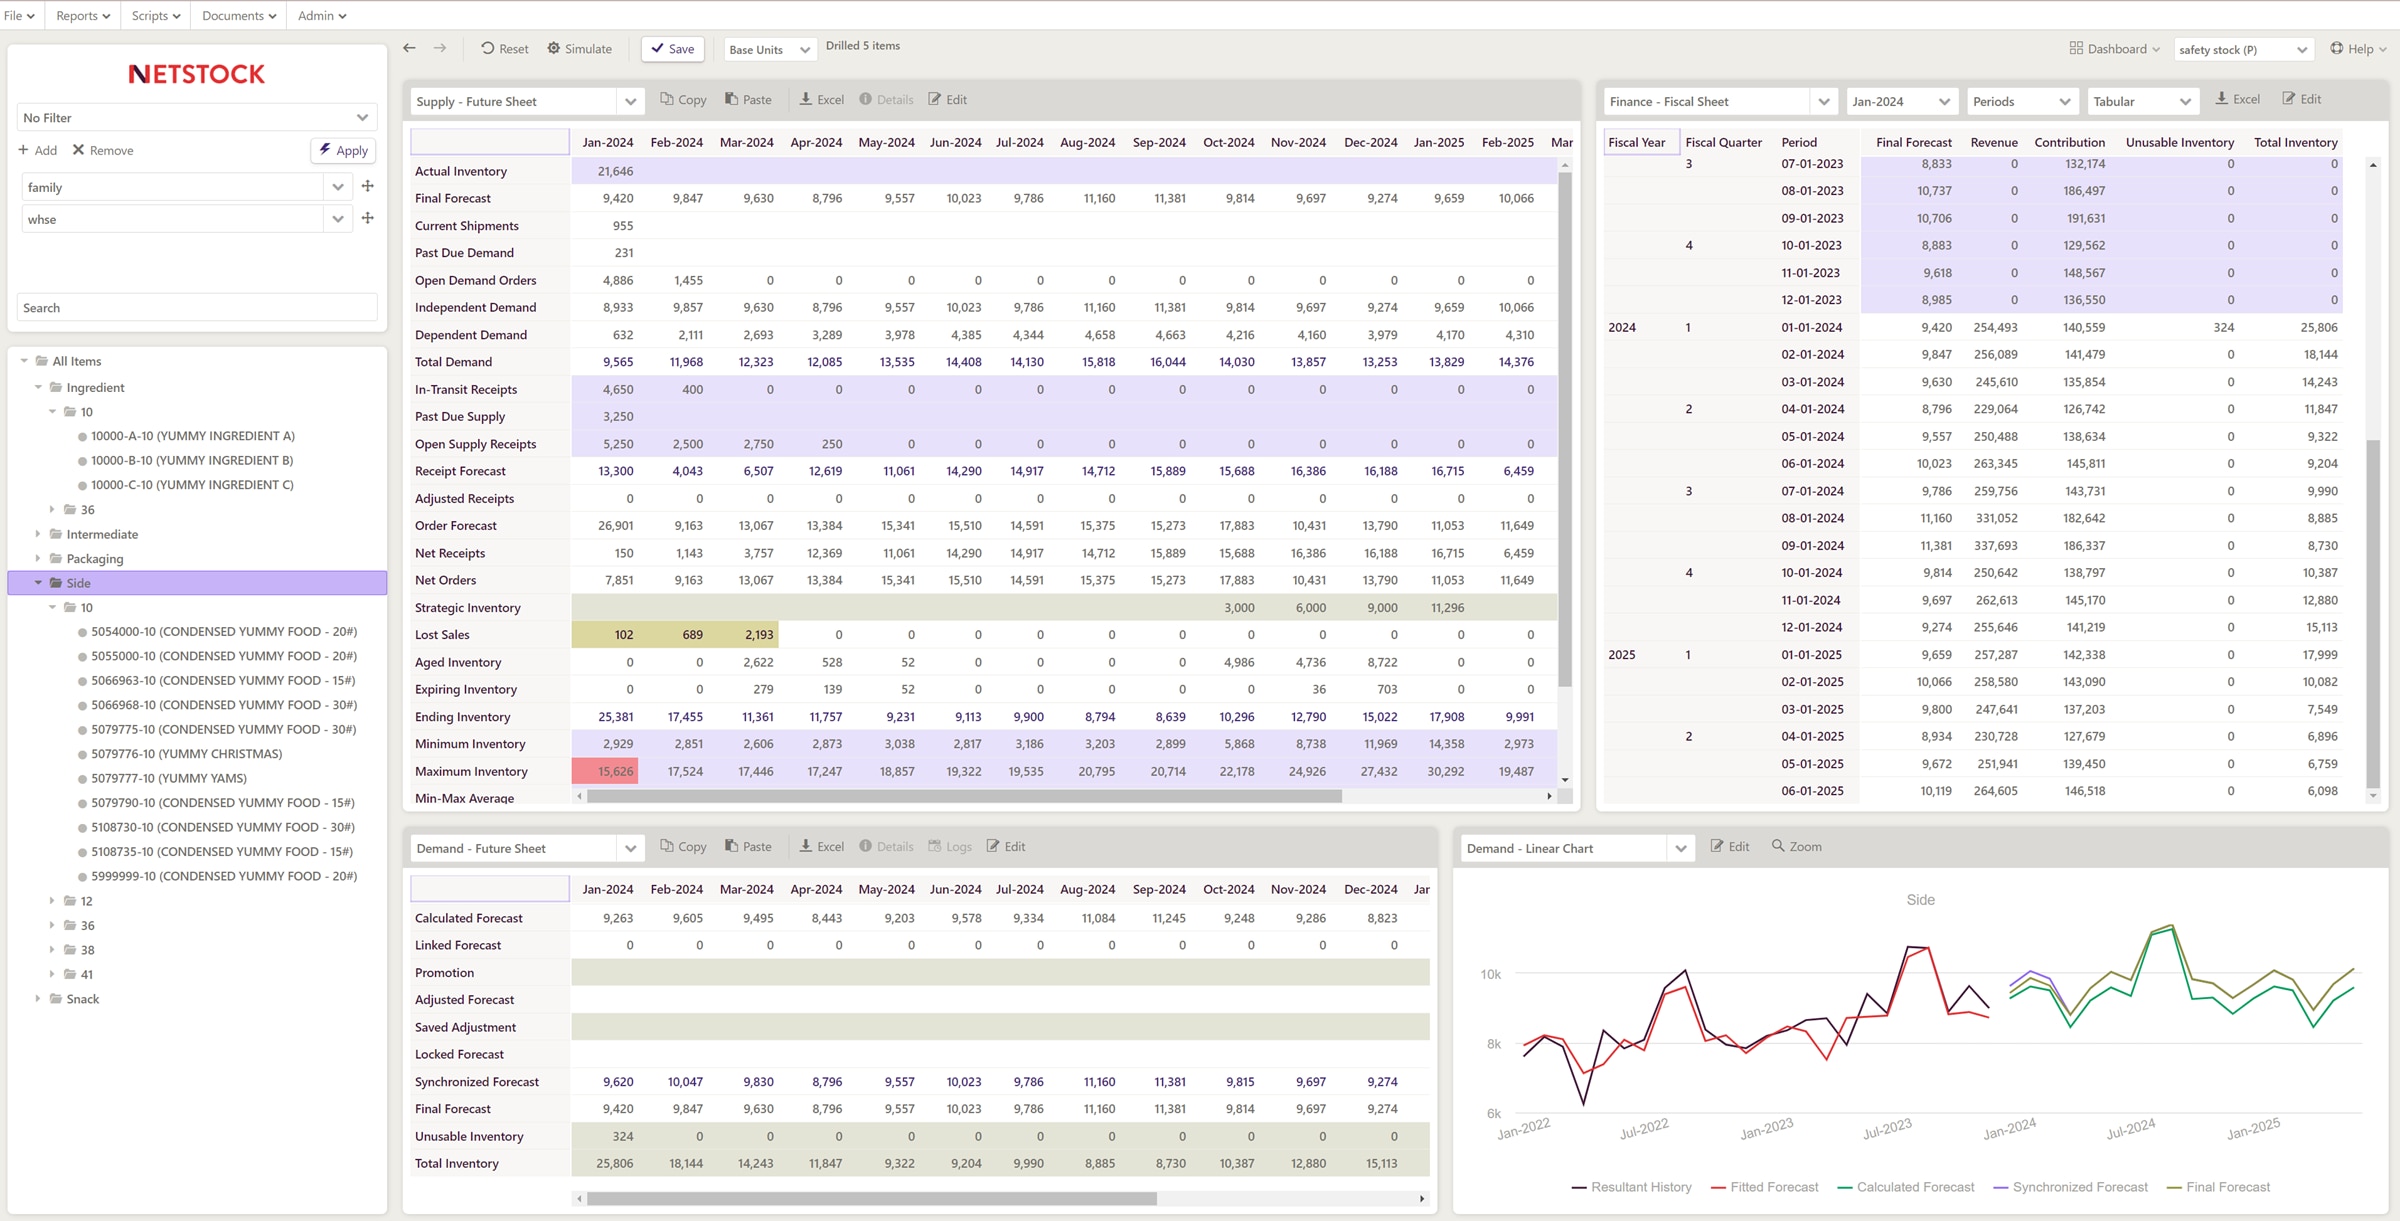Click the Reset icon in toolbar
This screenshot has height=1221, width=2400.
tap(488, 48)
